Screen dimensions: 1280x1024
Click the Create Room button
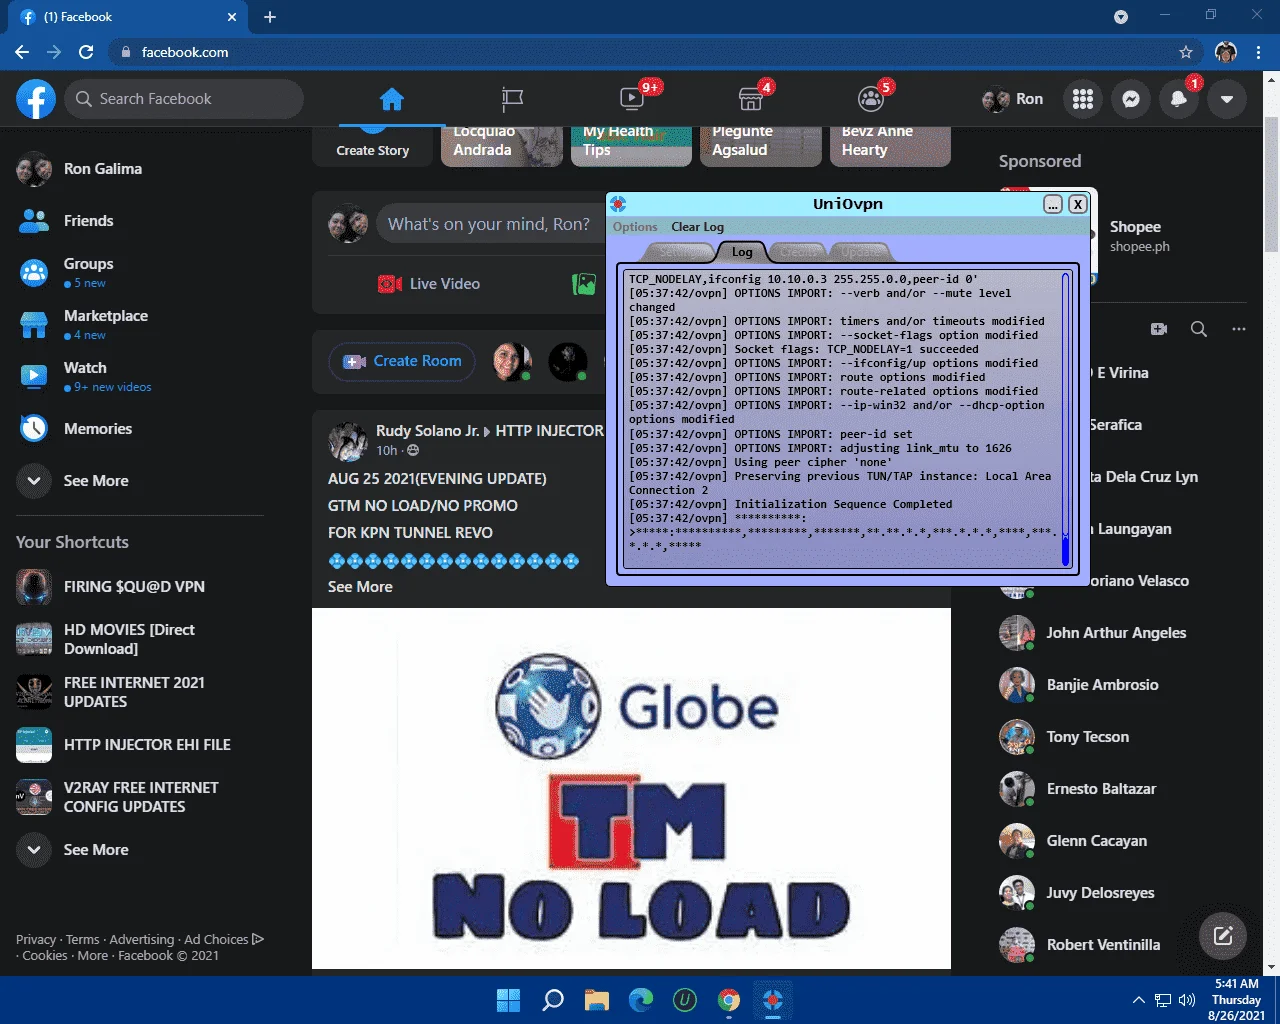pyautogui.click(x=403, y=361)
